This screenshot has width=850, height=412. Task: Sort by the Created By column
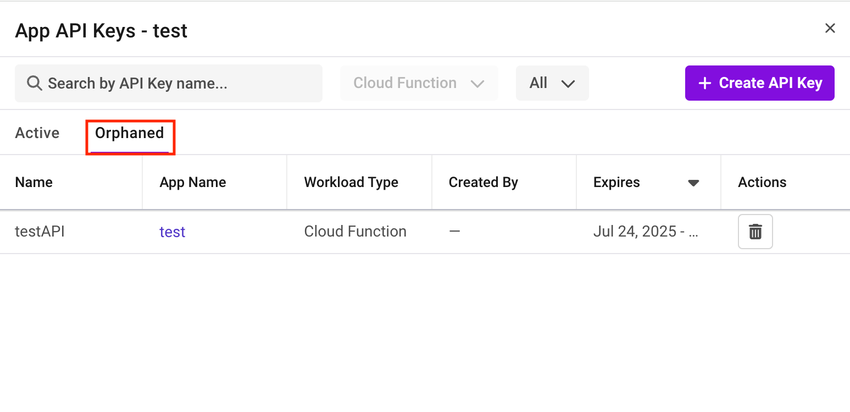point(483,182)
